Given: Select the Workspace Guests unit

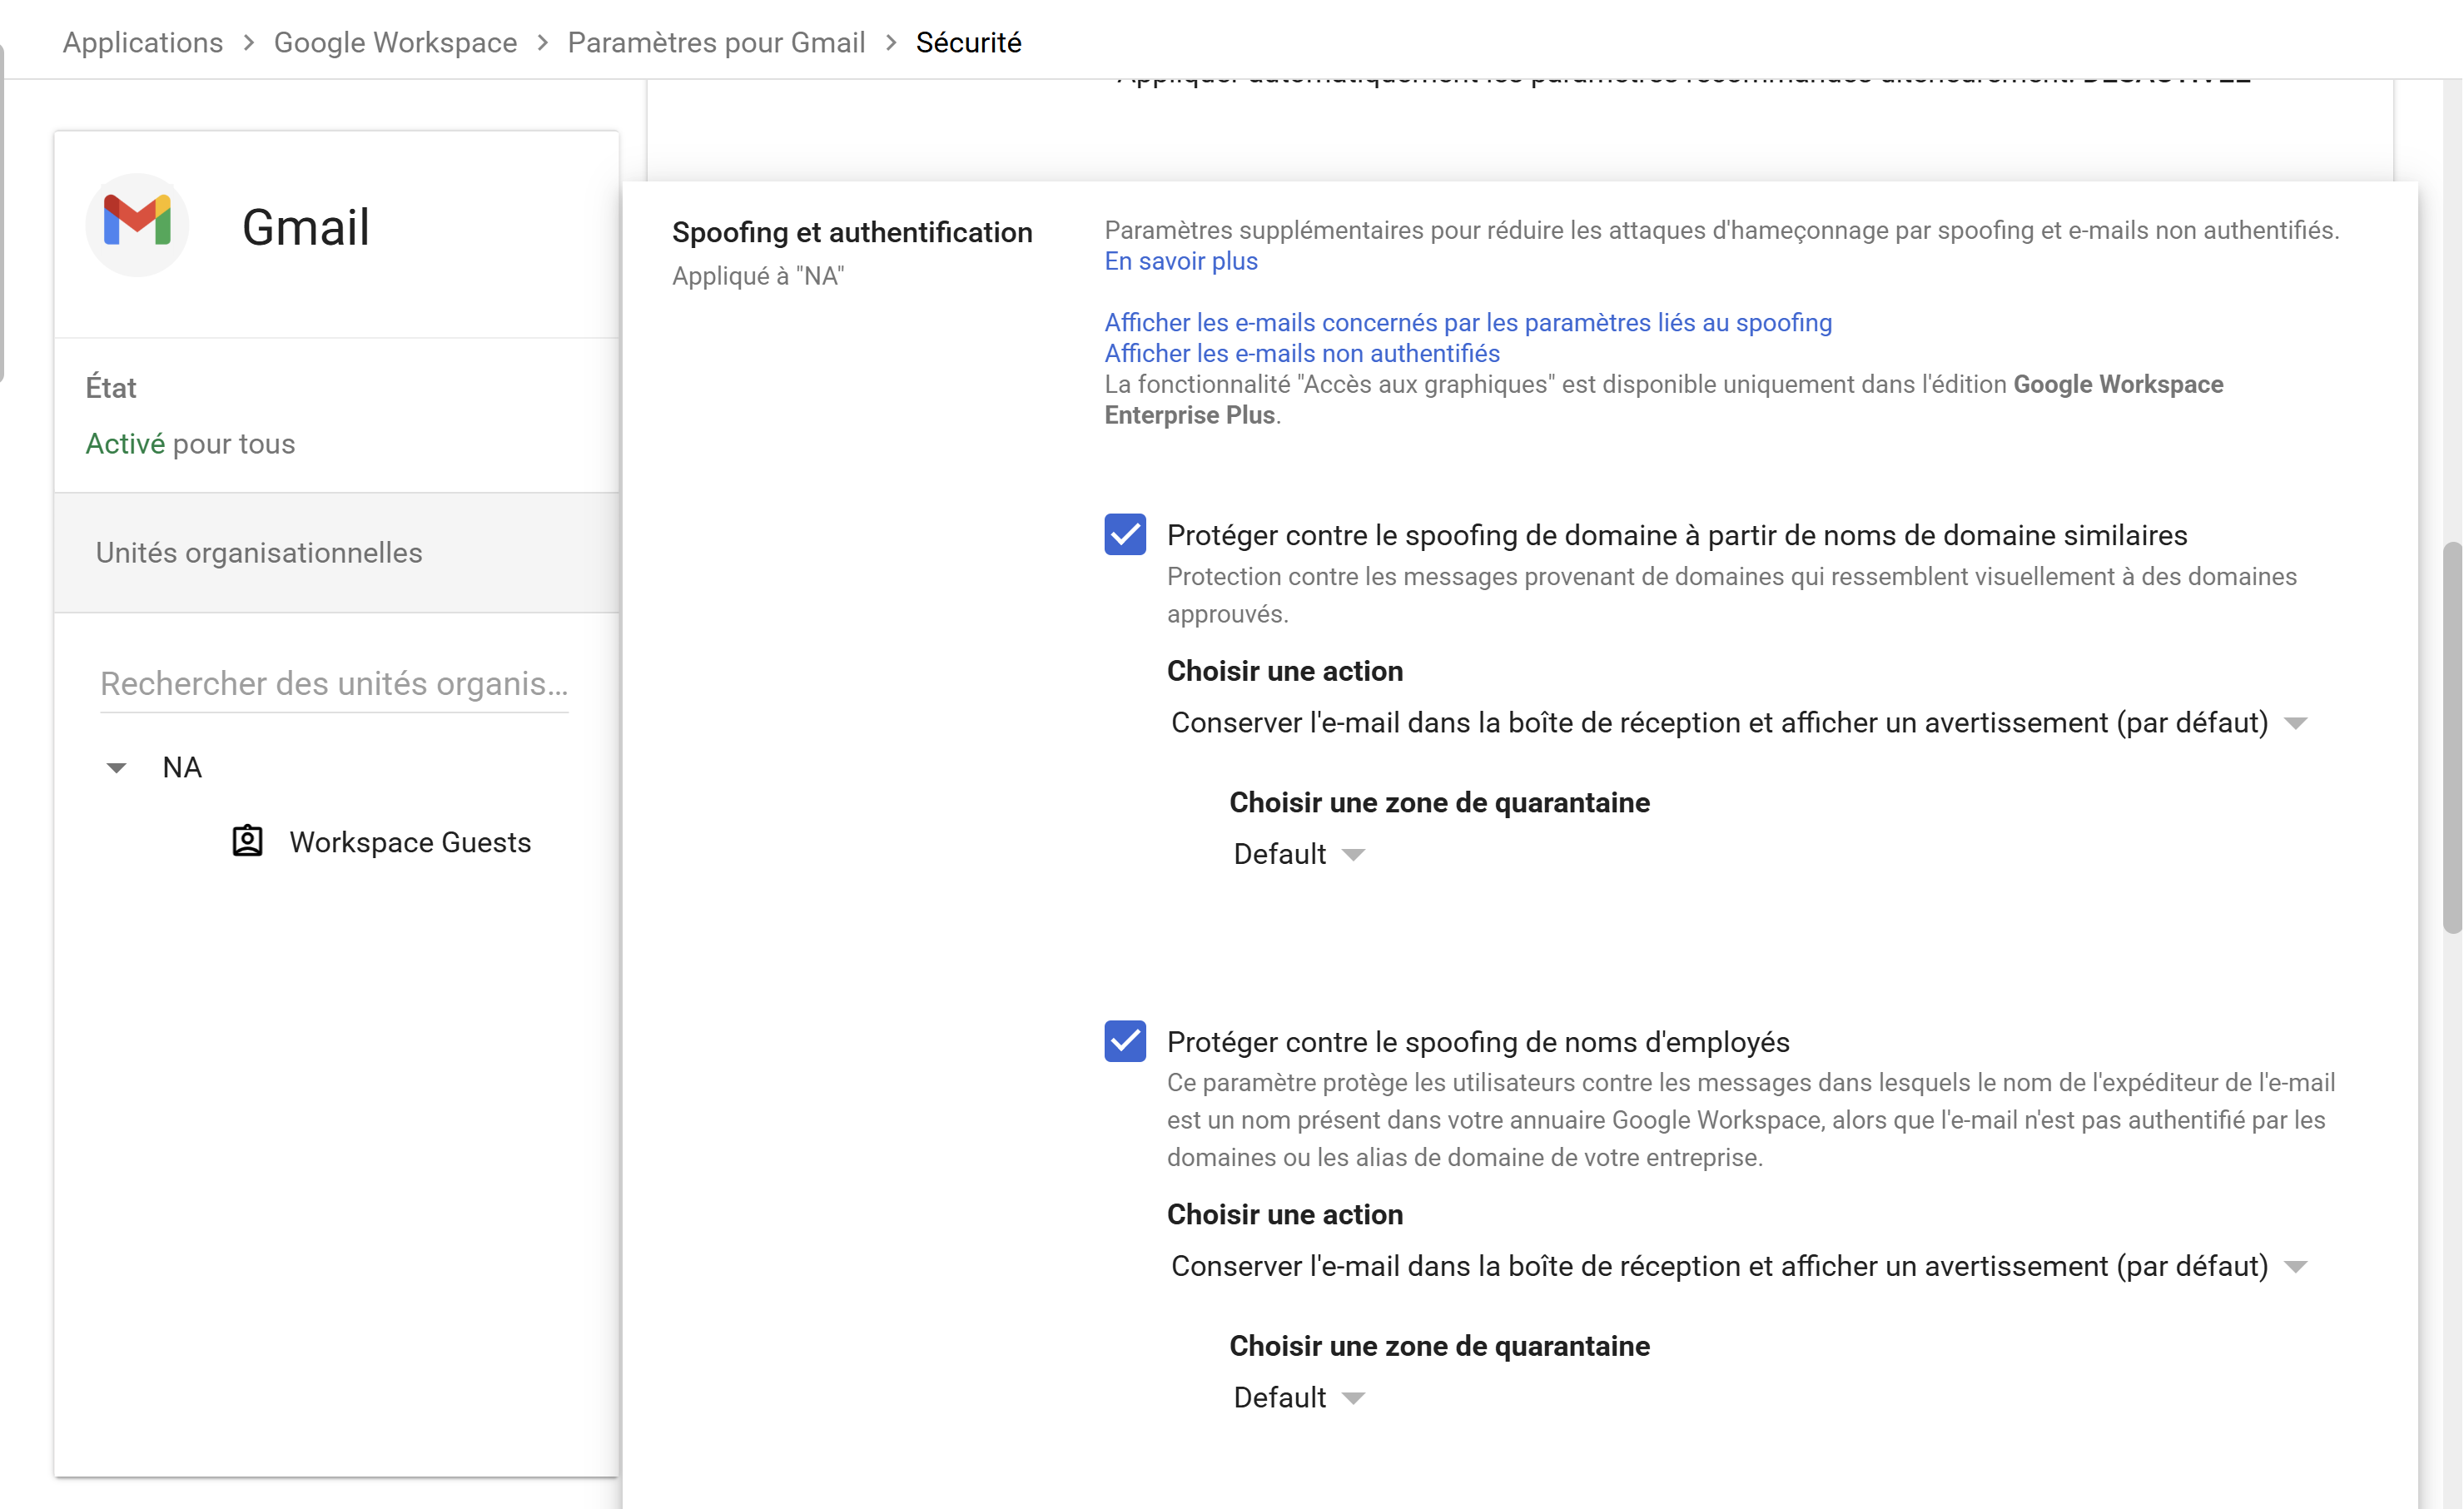Looking at the screenshot, I should (x=410, y=842).
